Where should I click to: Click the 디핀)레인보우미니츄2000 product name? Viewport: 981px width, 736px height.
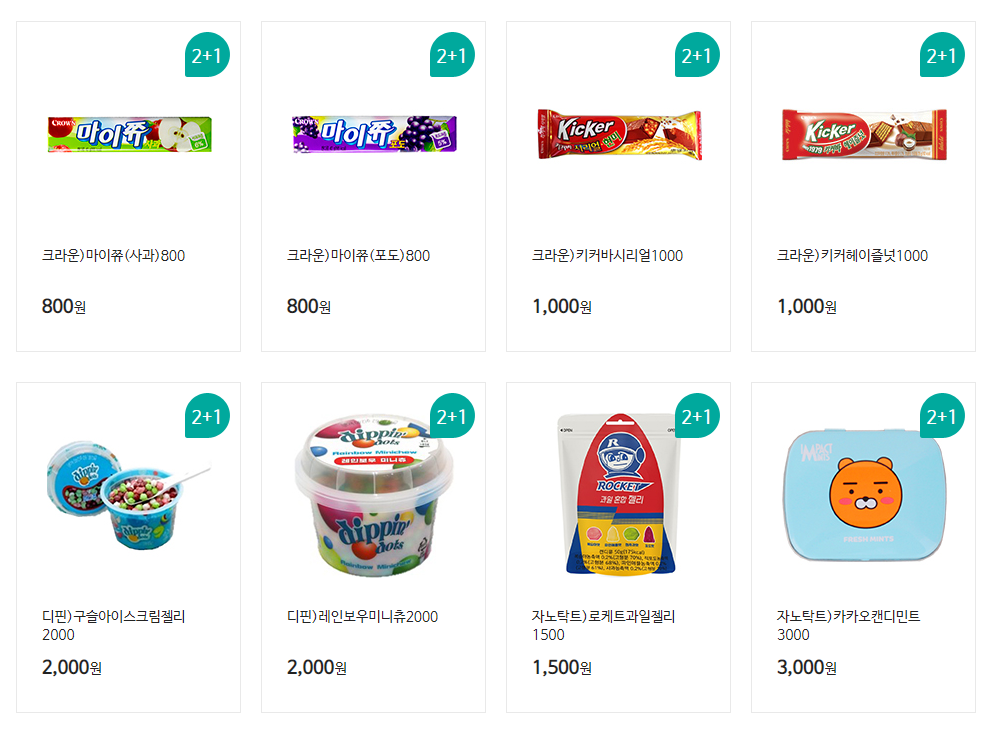[362, 616]
